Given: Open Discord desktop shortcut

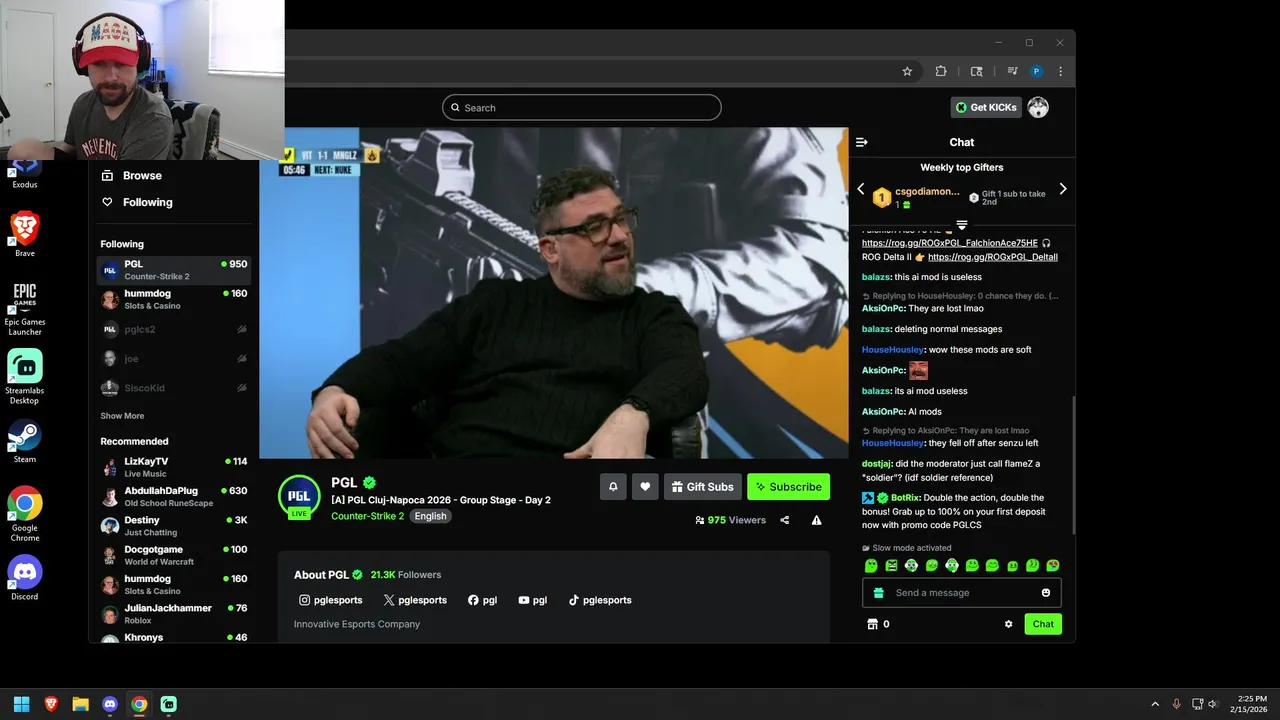Looking at the screenshot, I should click(25, 578).
